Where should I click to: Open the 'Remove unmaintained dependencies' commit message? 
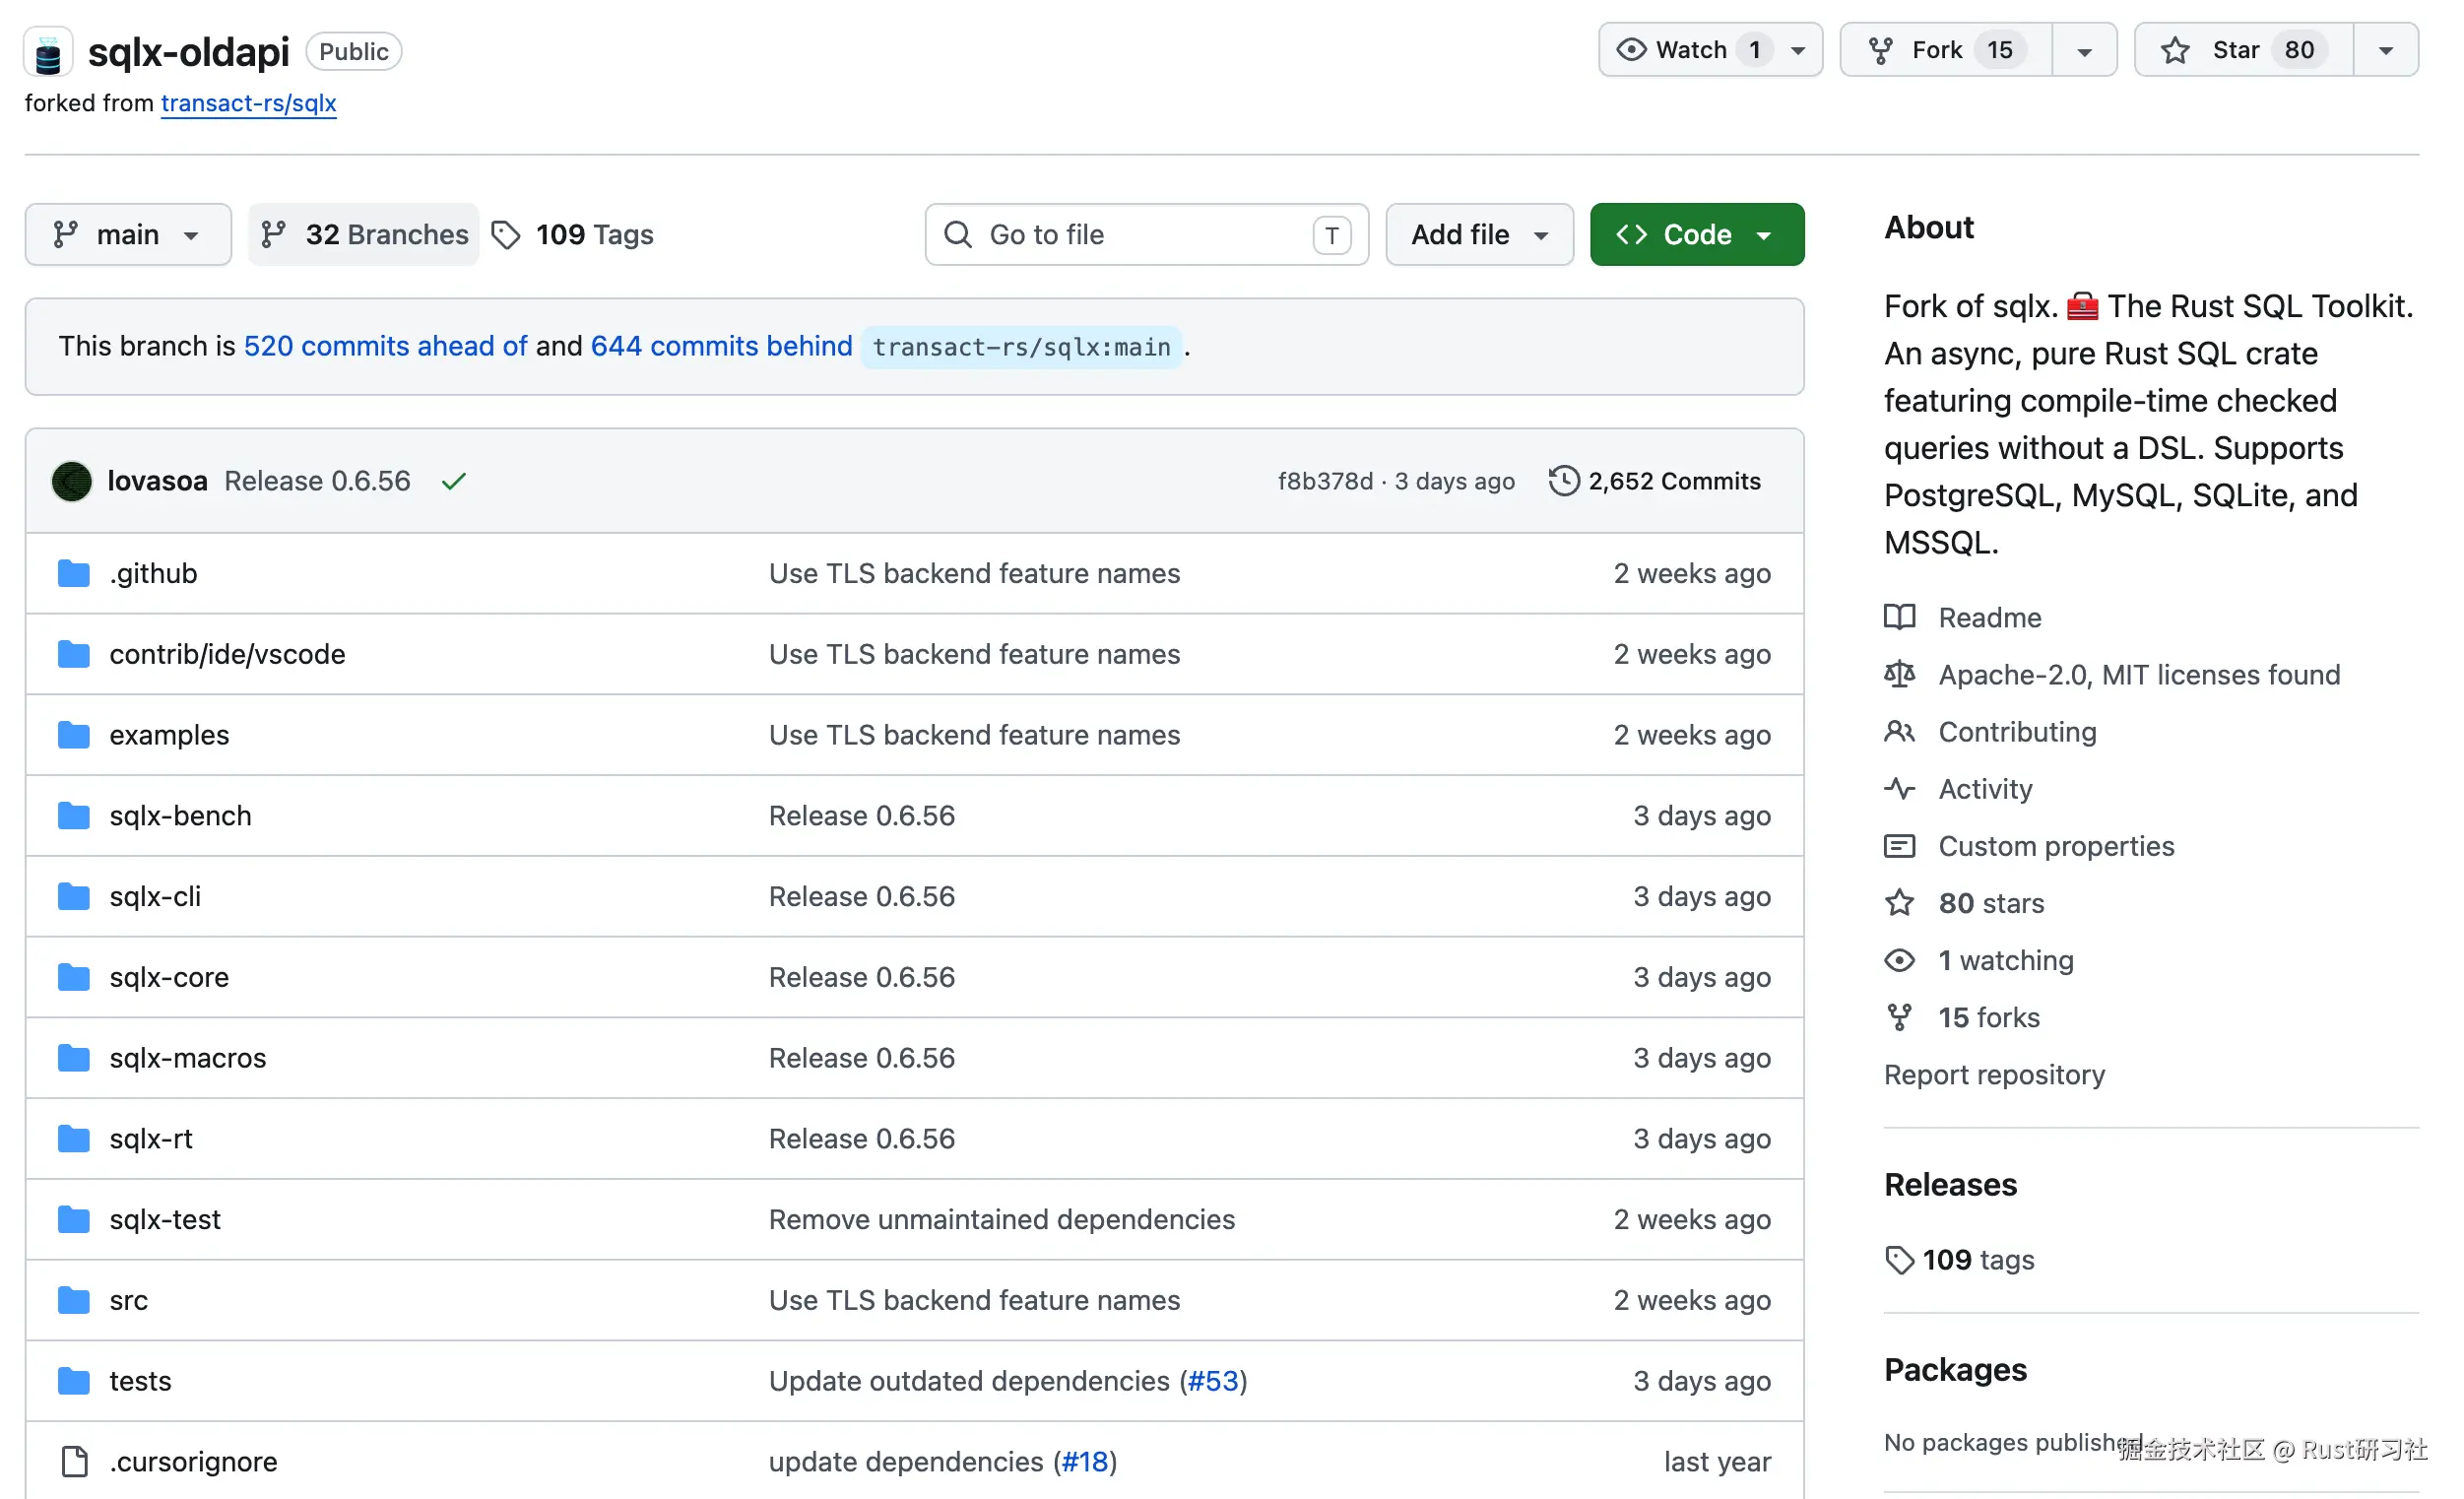(x=1002, y=1220)
